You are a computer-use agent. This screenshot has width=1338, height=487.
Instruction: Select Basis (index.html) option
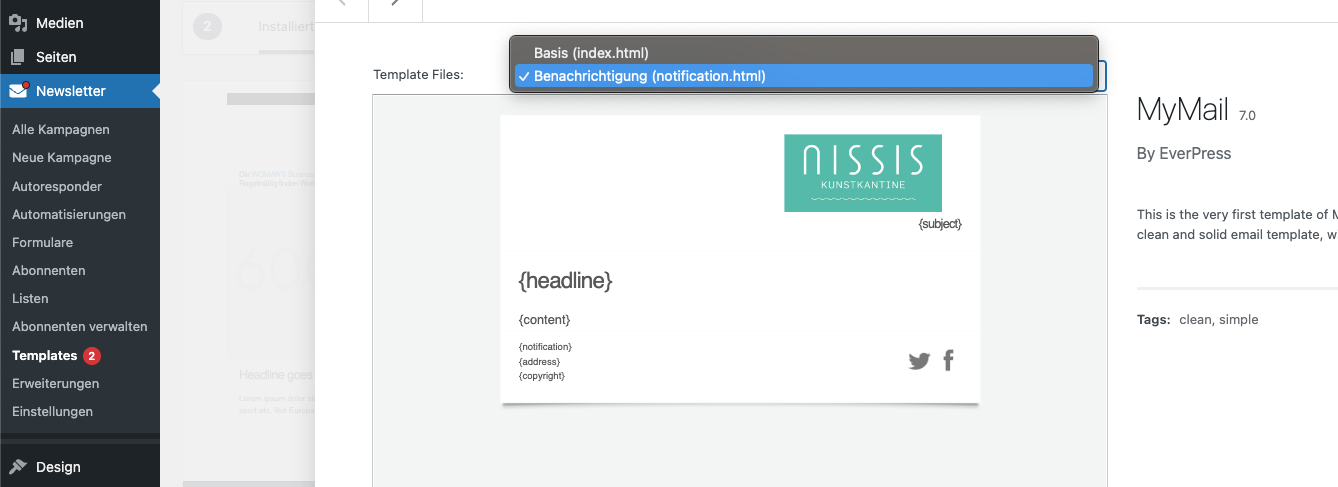pyautogui.click(x=591, y=53)
